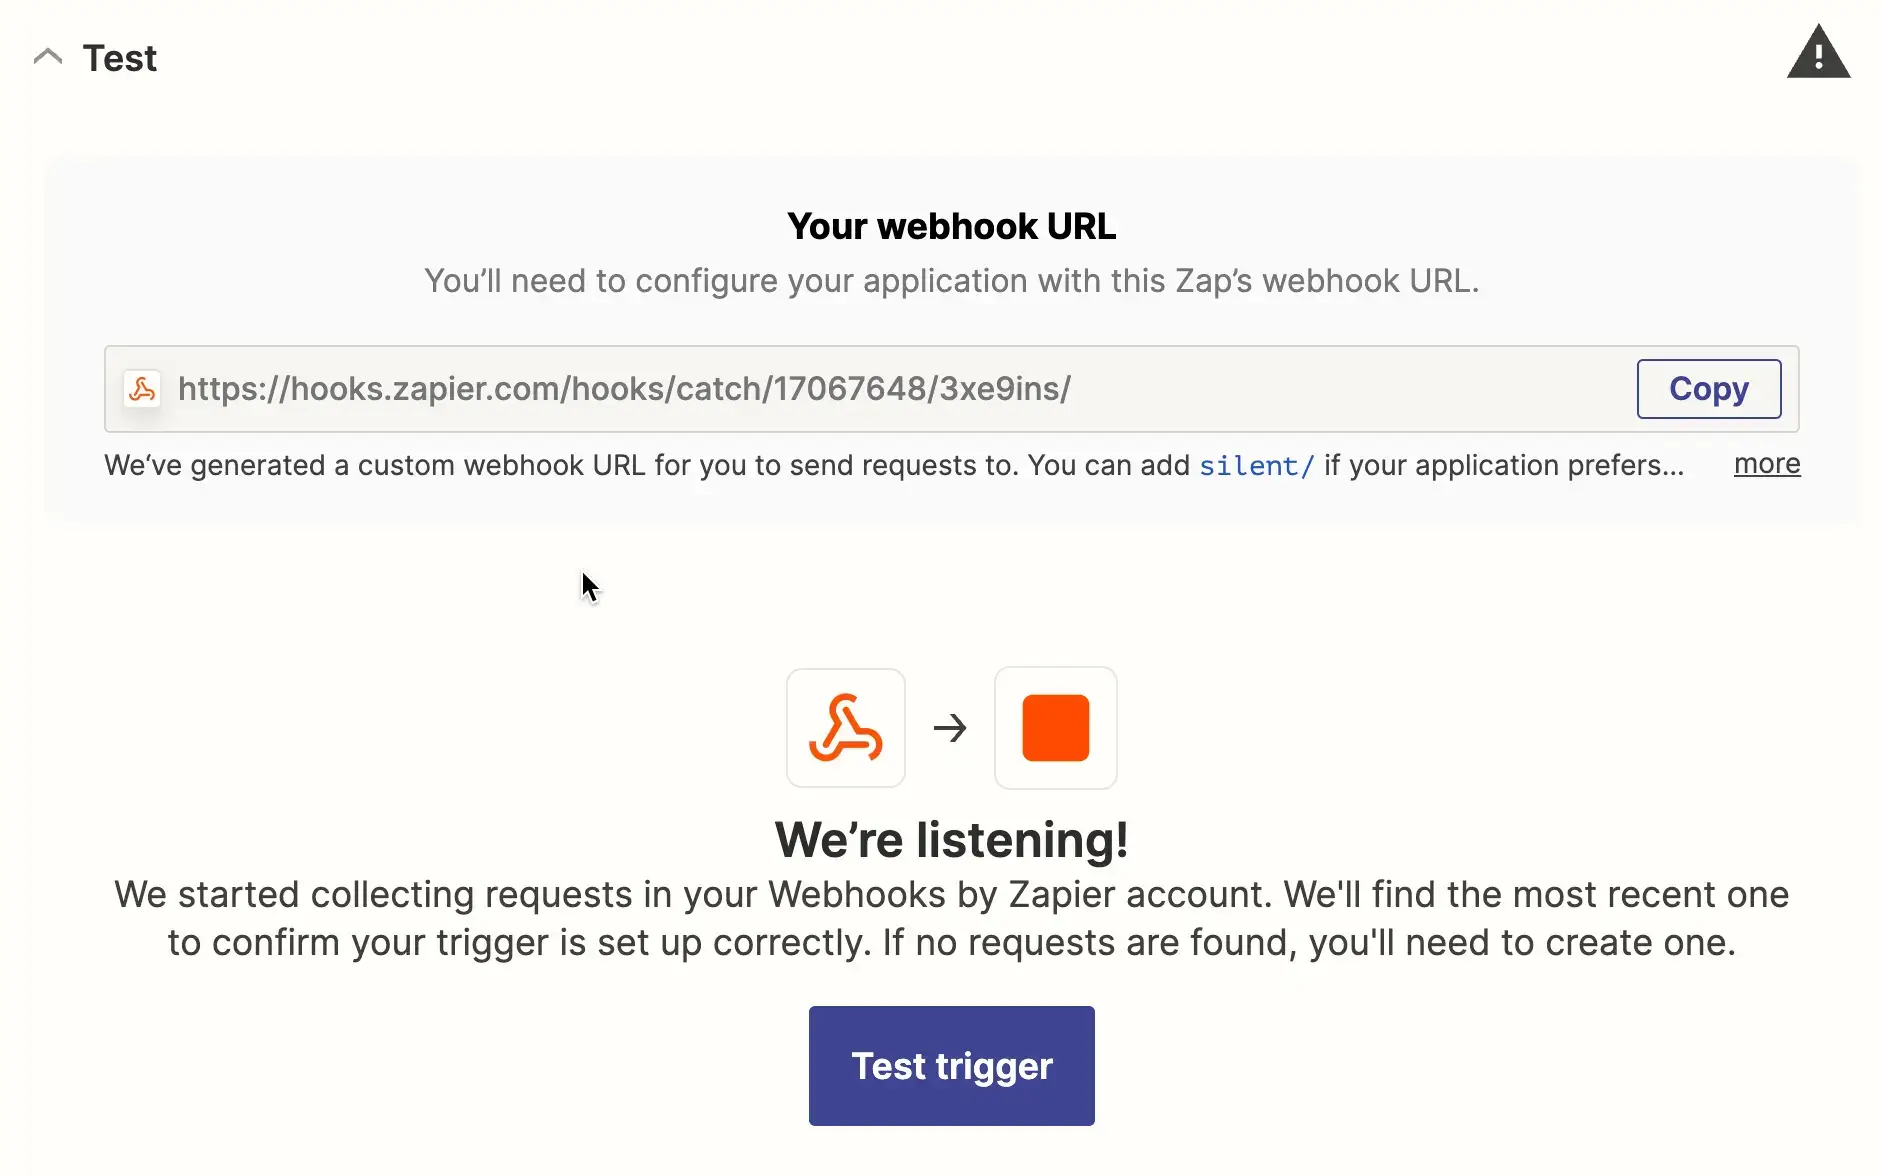Click the large Webhooks by Zapier icon
Viewport: 1882px width, 1176px height.
(x=846, y=728)
